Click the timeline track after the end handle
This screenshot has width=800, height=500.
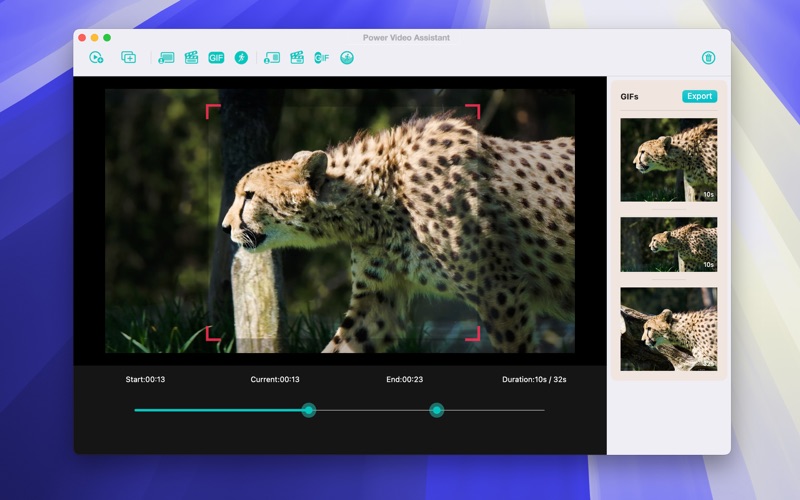[x=495, y=410]
